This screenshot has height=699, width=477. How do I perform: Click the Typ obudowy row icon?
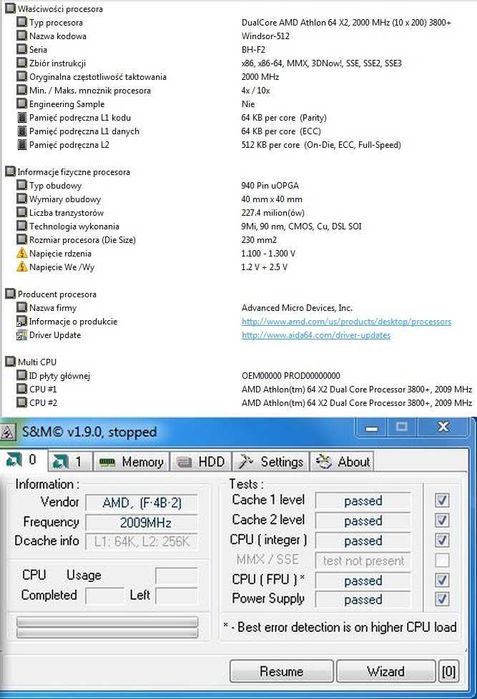[21, 185]
